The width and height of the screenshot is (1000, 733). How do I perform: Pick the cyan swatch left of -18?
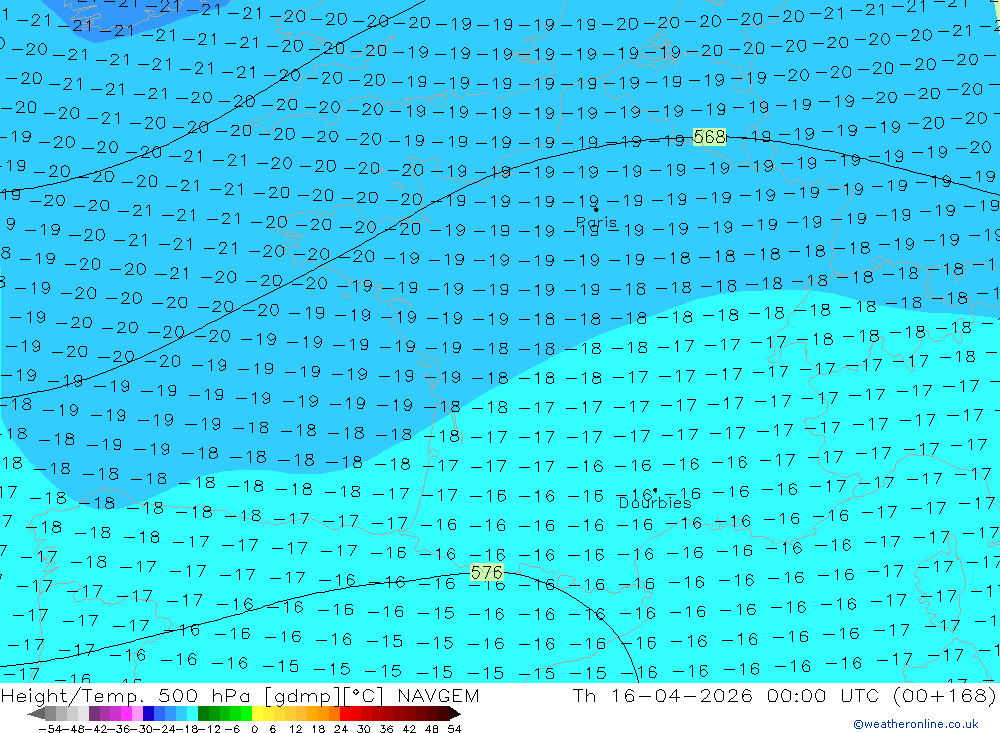click(x=192, y=714)
